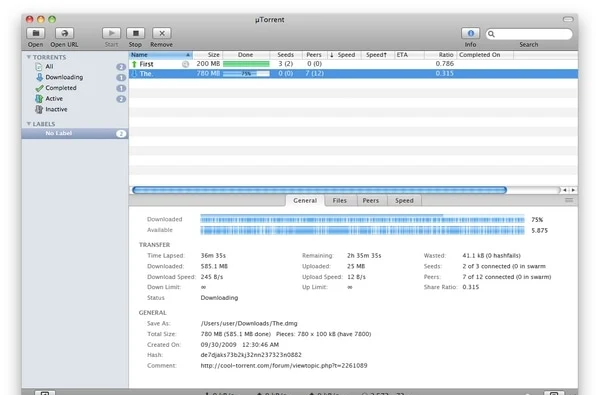Click the magnifier icon in search box
This screenshot has height=395, width=600.
[x=491, y=34]
